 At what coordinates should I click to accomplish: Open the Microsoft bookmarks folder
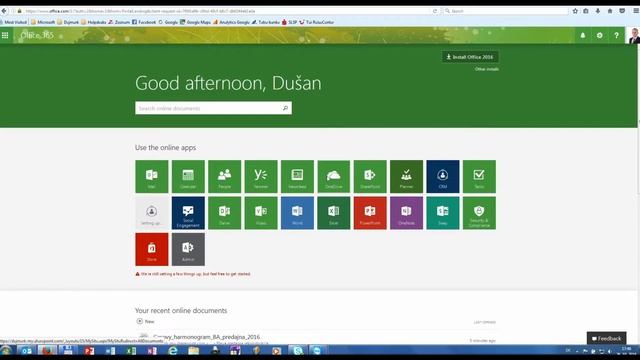[x=43, y=22]
